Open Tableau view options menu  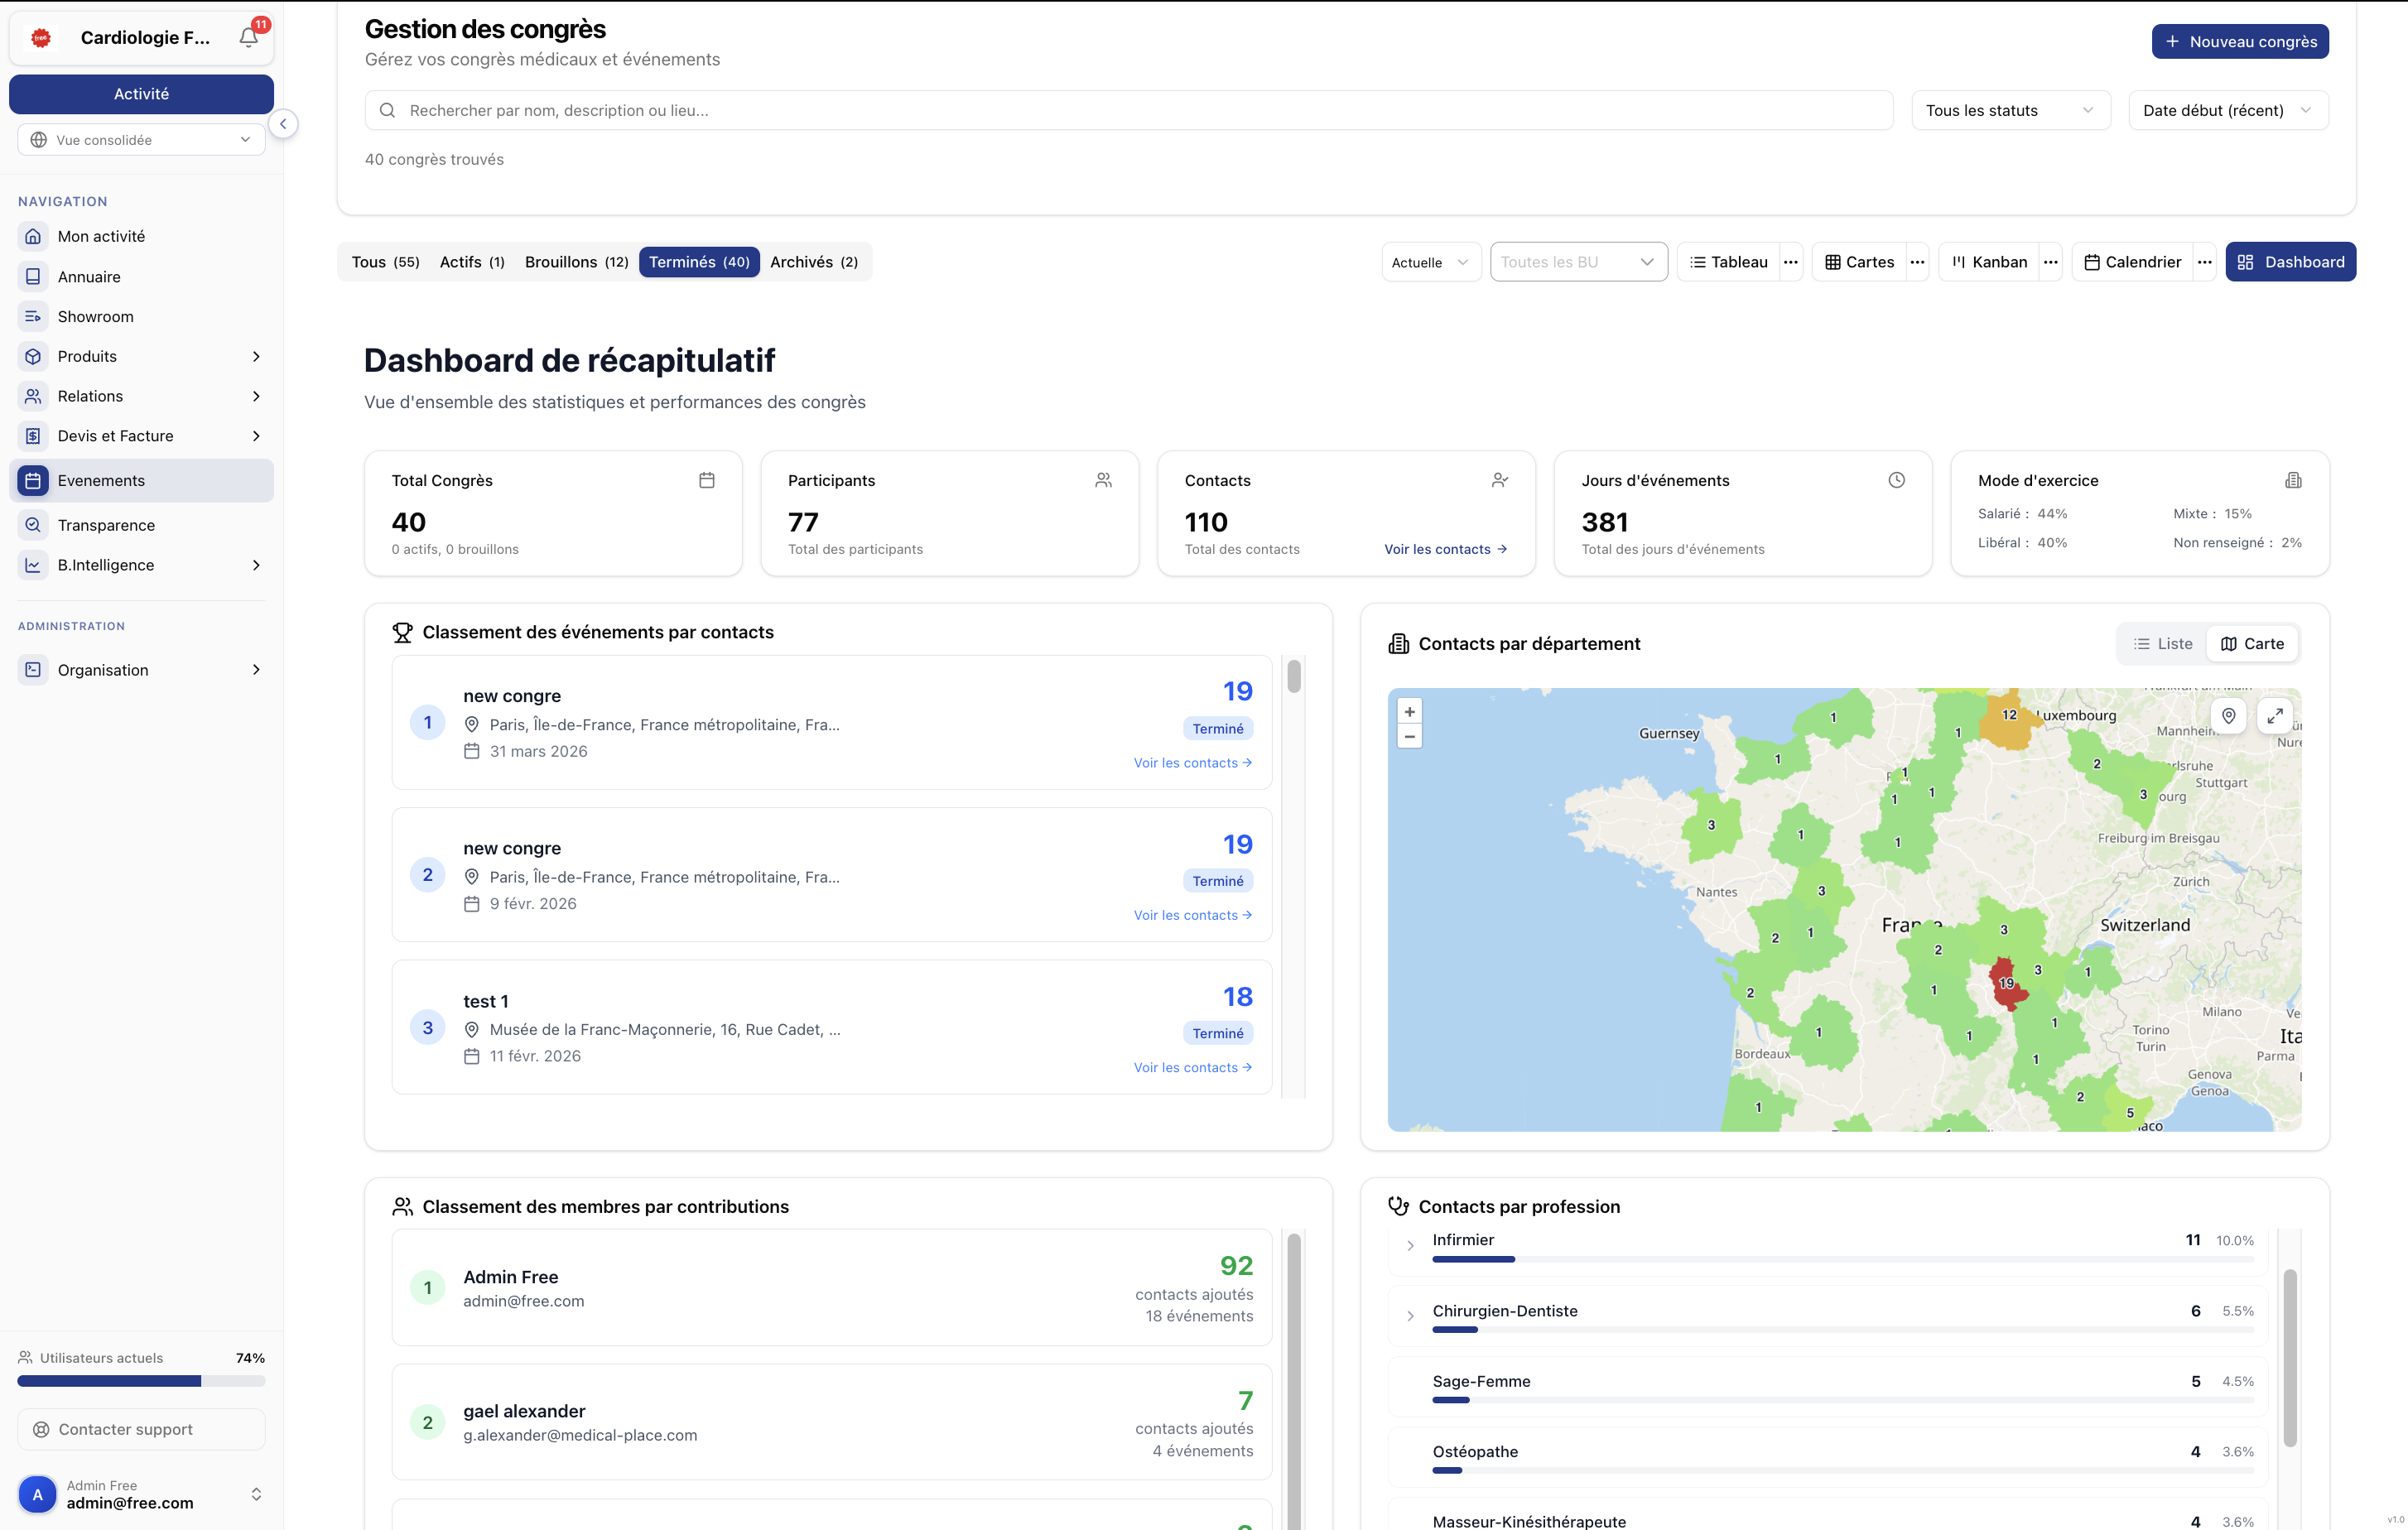pos(1791,262)
